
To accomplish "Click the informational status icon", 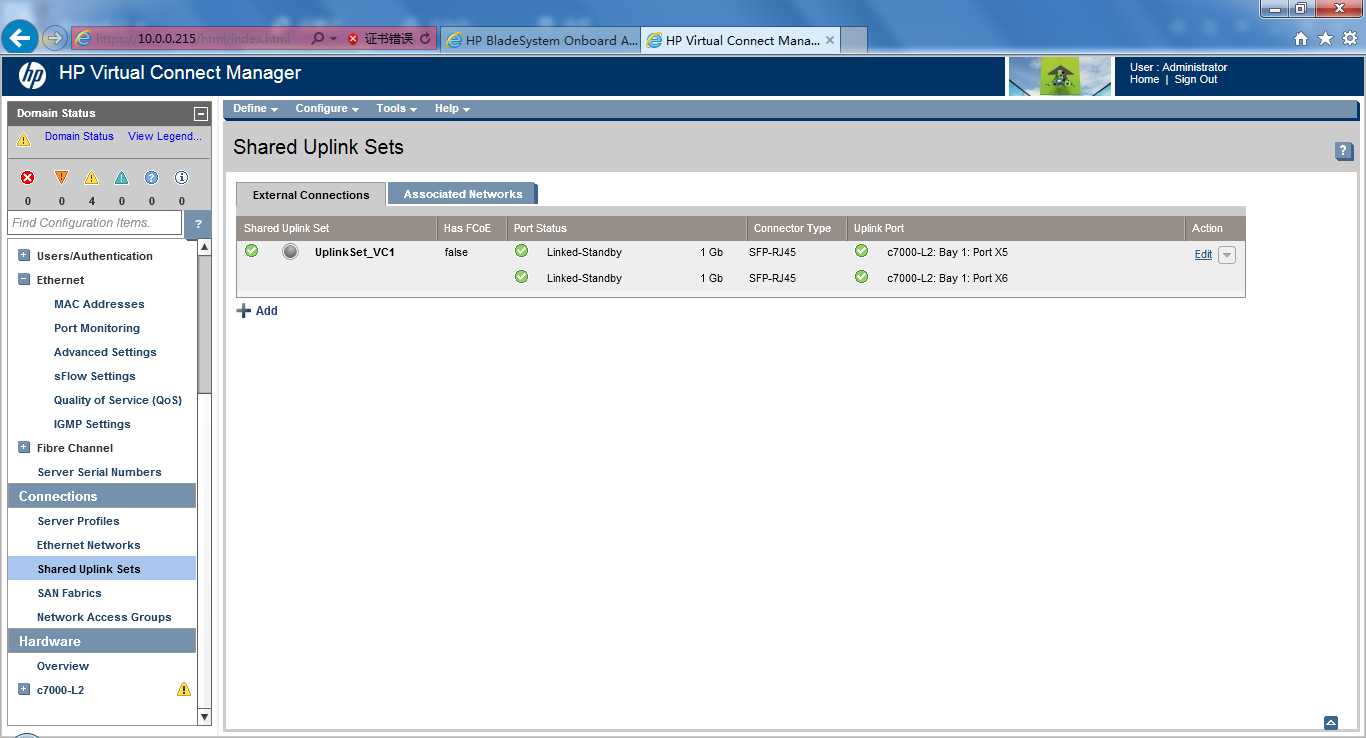I will pyautogui.click(x=181, y=177).
